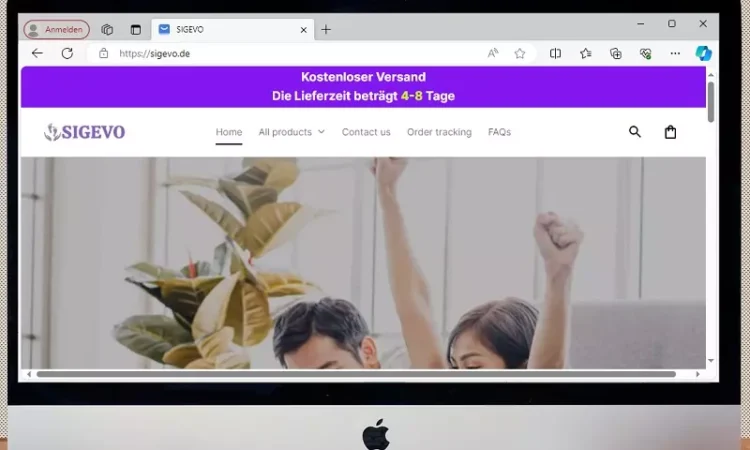Open split screen view

[555, 53]
